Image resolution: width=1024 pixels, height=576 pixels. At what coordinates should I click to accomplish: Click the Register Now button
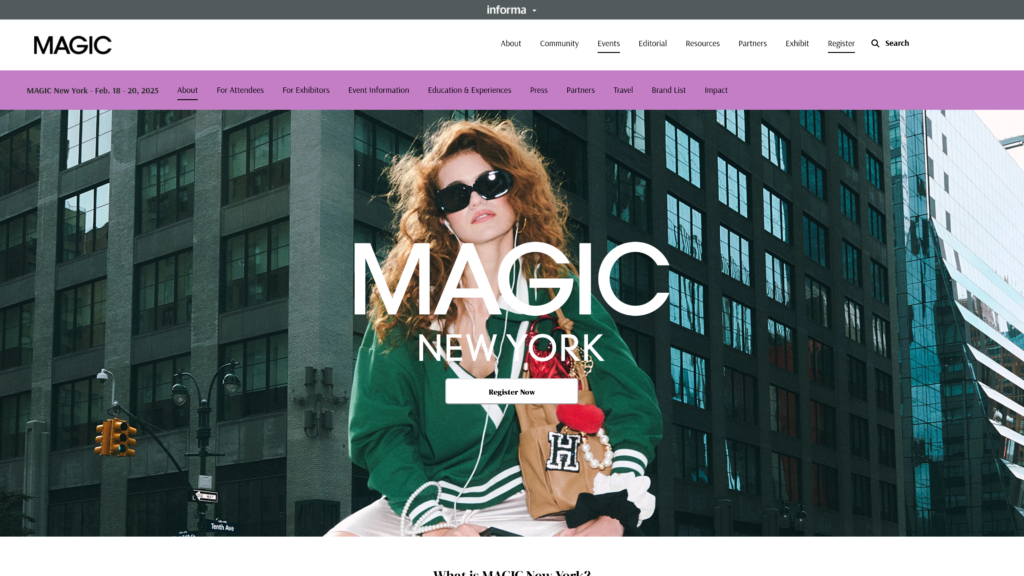pyautogui.click(x=511, y=392)
